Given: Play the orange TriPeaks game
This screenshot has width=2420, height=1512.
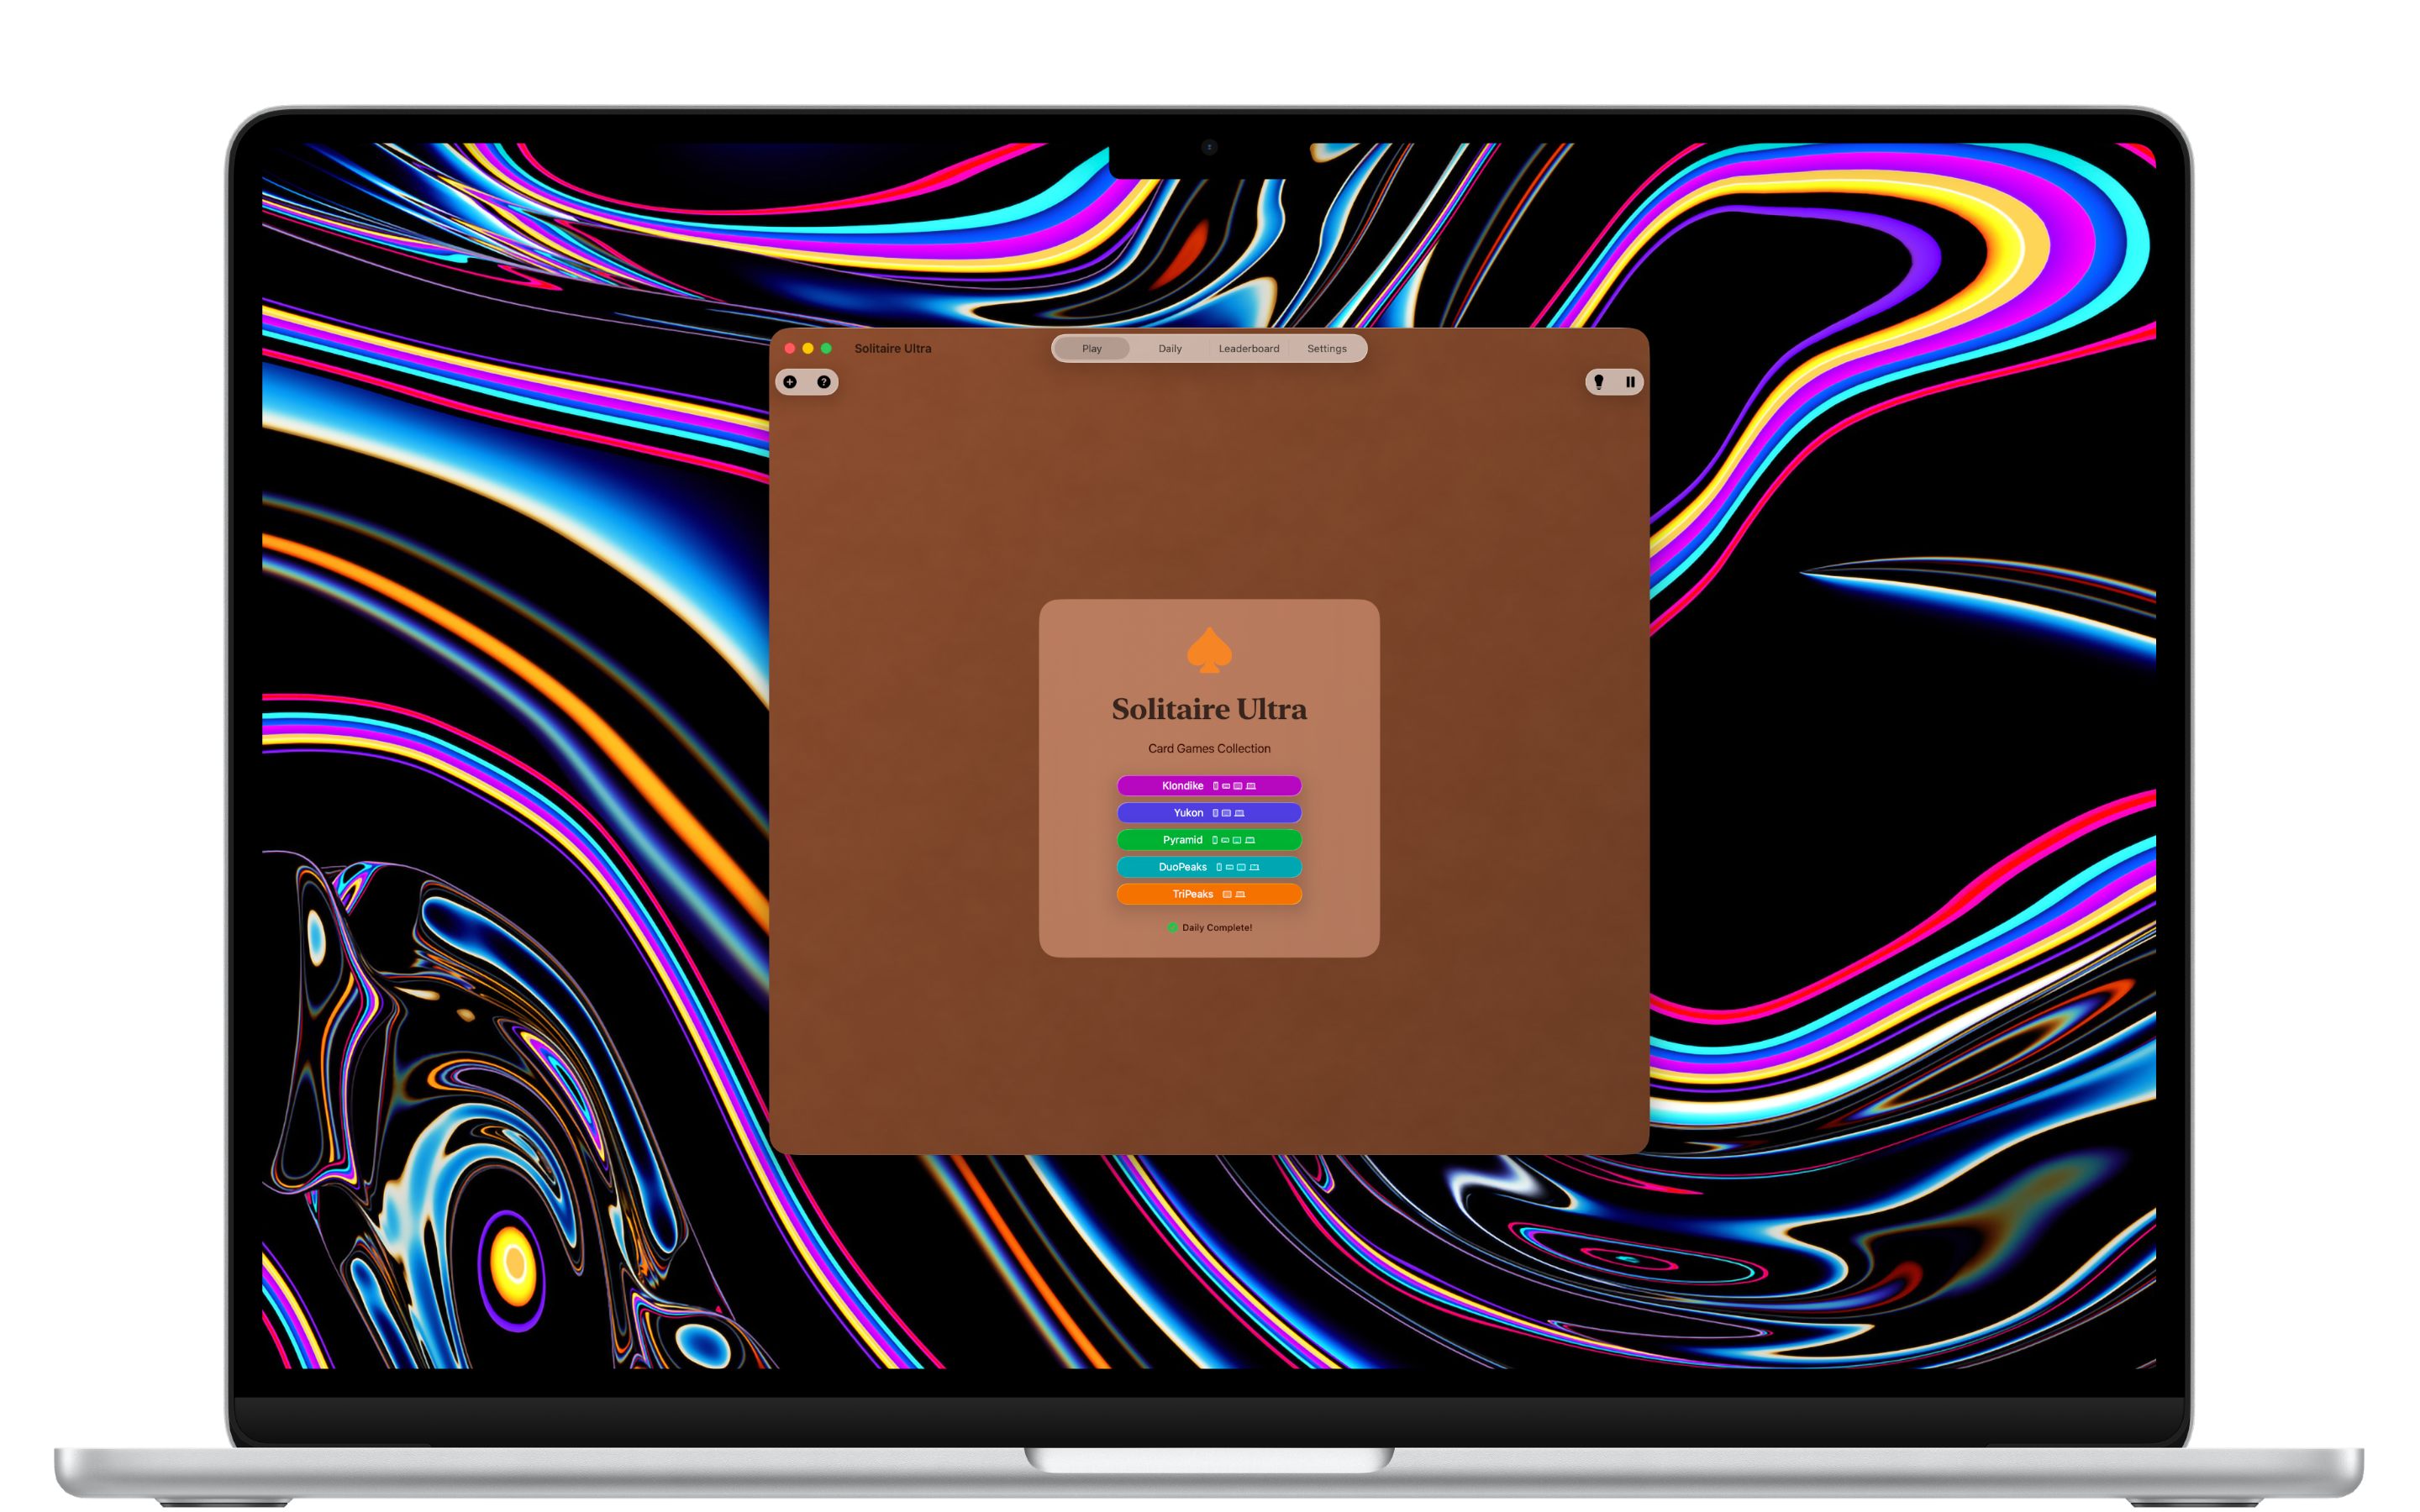Looking at the screenshot, I should tap(1209, 894).
